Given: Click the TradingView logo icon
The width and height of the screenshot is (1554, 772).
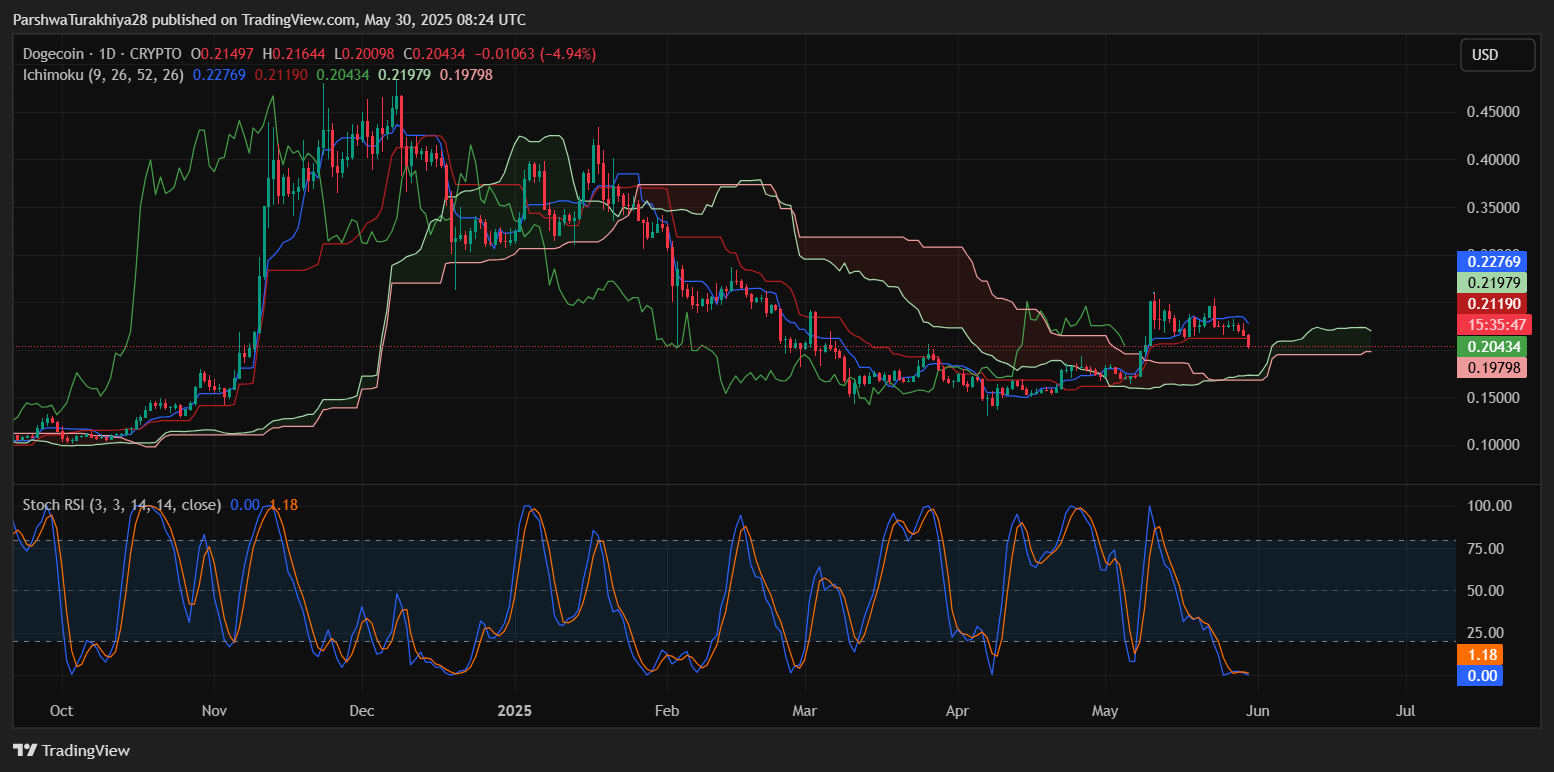Looking at the screenshot, I should click(24, 750).
